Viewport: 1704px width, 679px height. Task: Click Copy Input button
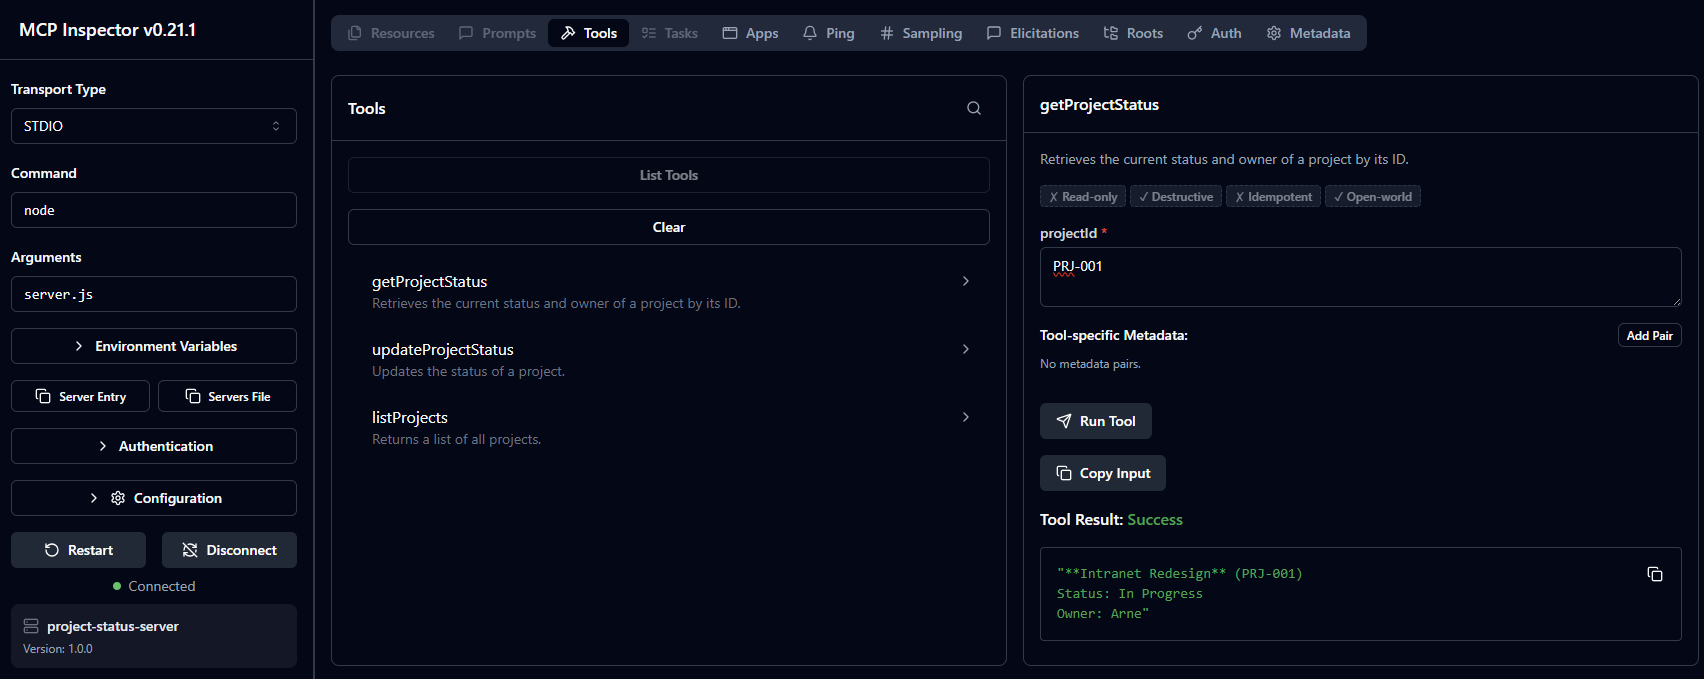coord(1102,473)
